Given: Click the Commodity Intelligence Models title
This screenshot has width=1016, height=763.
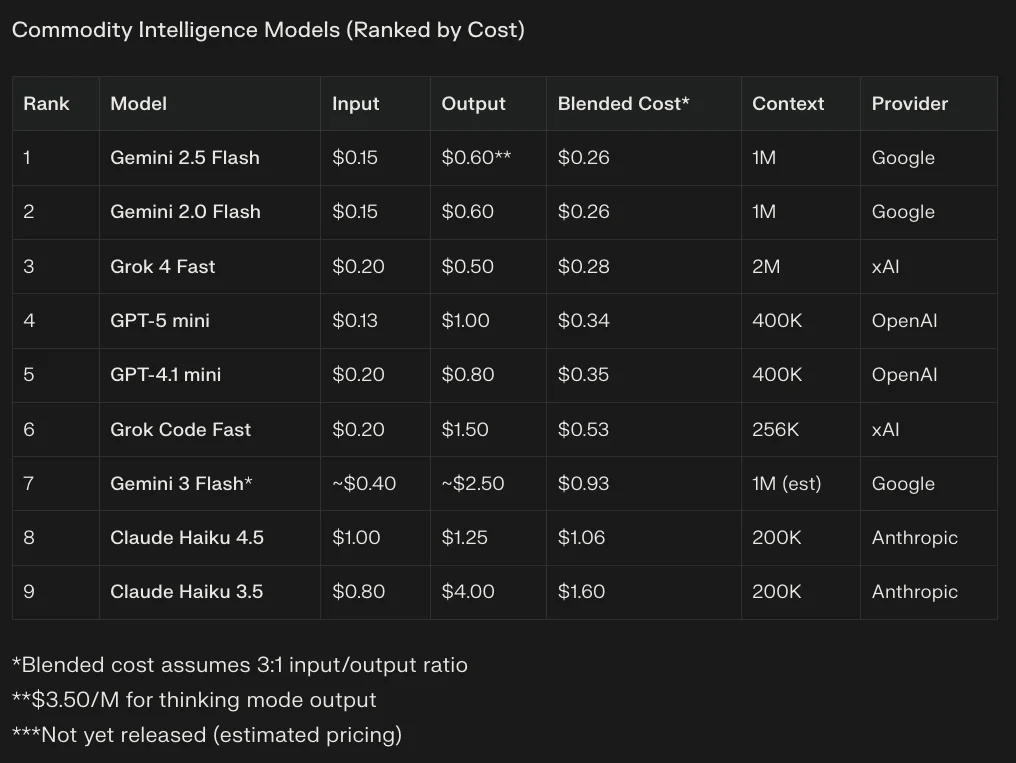Looking at the screenshot, I should [268, 30].
